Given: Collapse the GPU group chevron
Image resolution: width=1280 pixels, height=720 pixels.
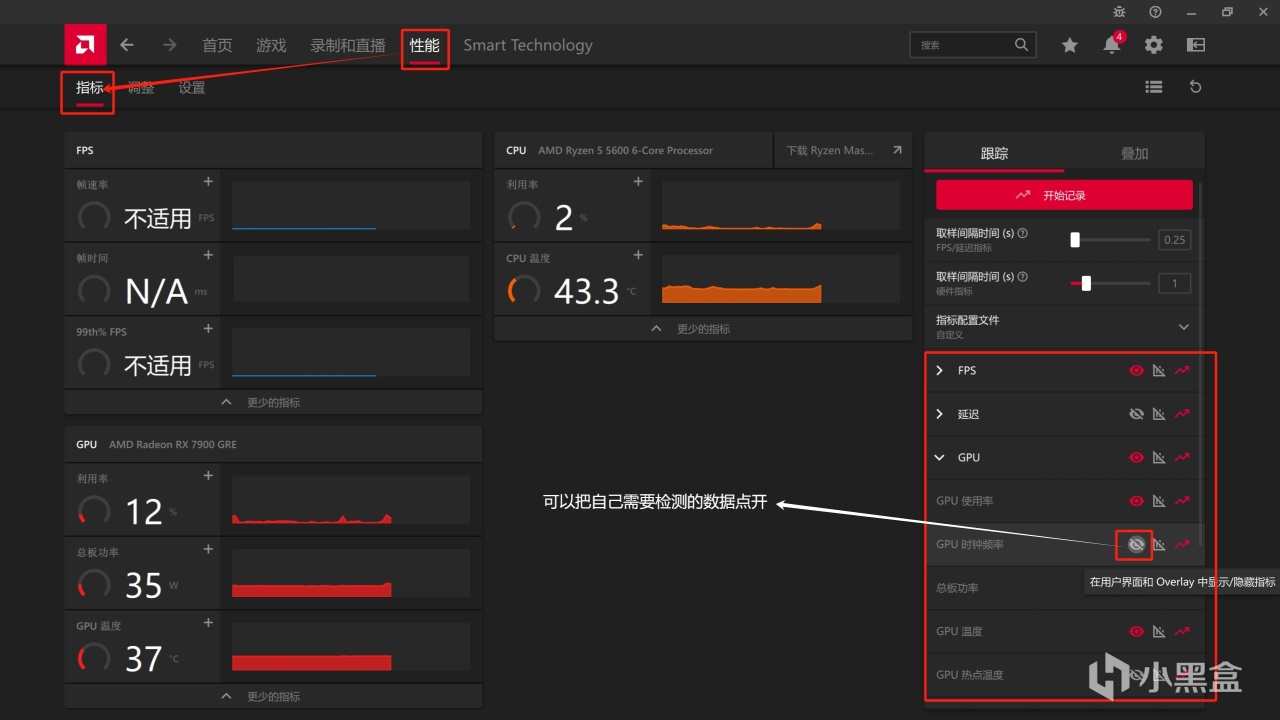Looking at the screenshot, I should point(939,457).
